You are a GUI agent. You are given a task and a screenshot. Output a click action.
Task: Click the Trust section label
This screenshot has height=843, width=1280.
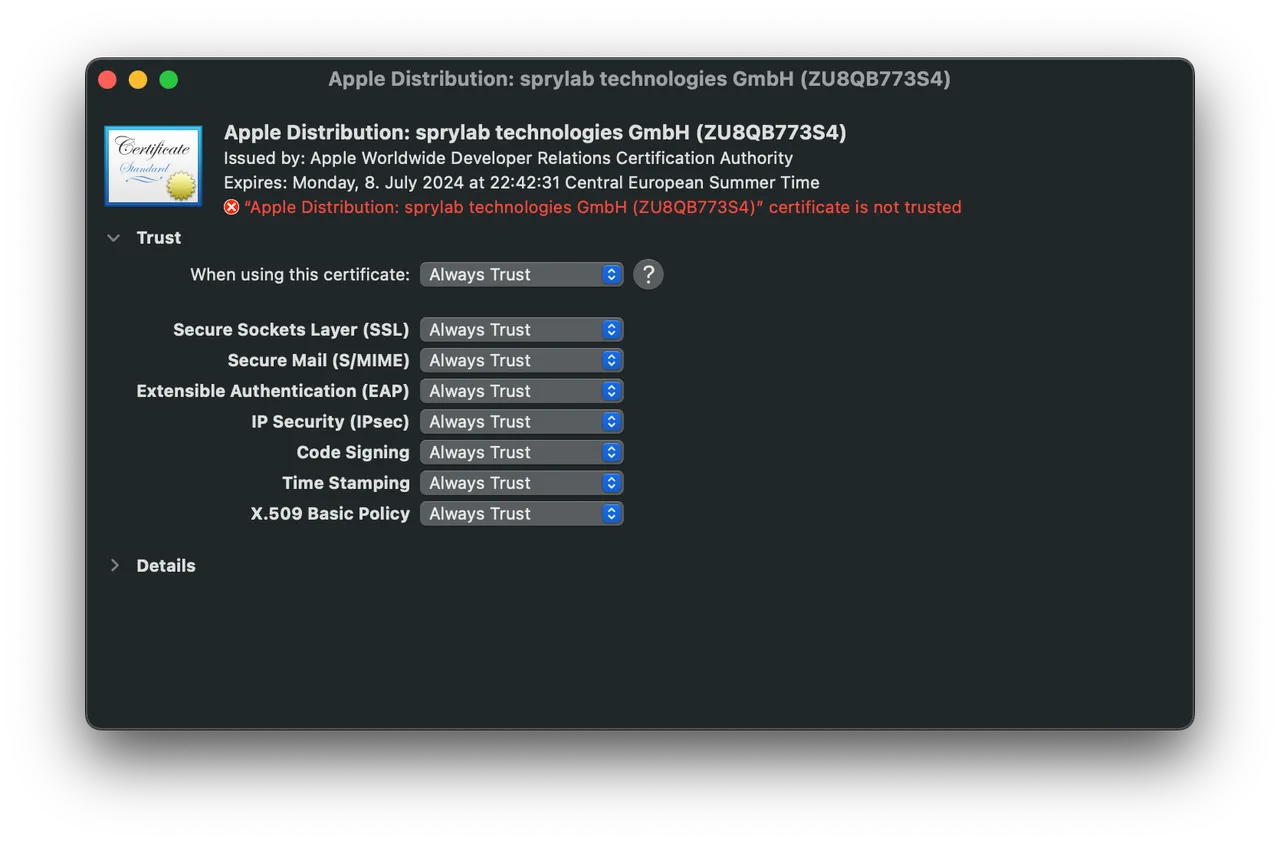(158, 238)
